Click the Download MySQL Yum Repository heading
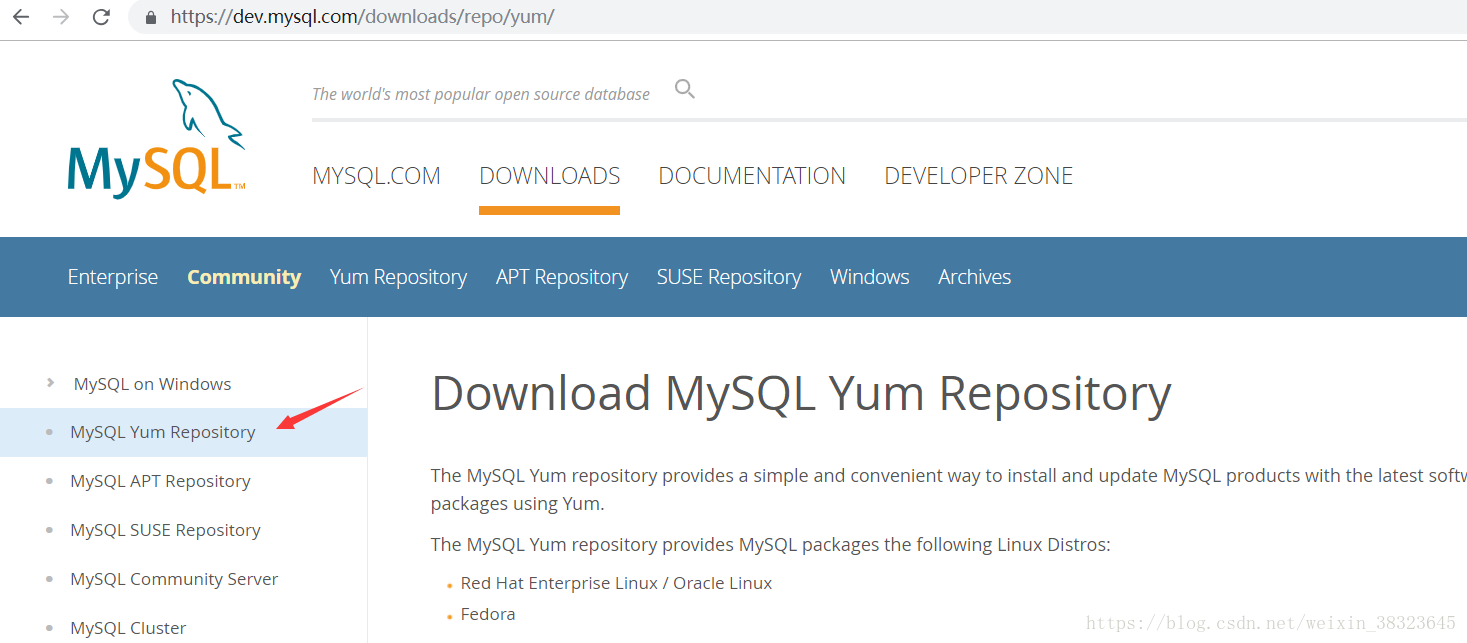The height and width of the screenshot is (643, 1467). click(801, 393)
